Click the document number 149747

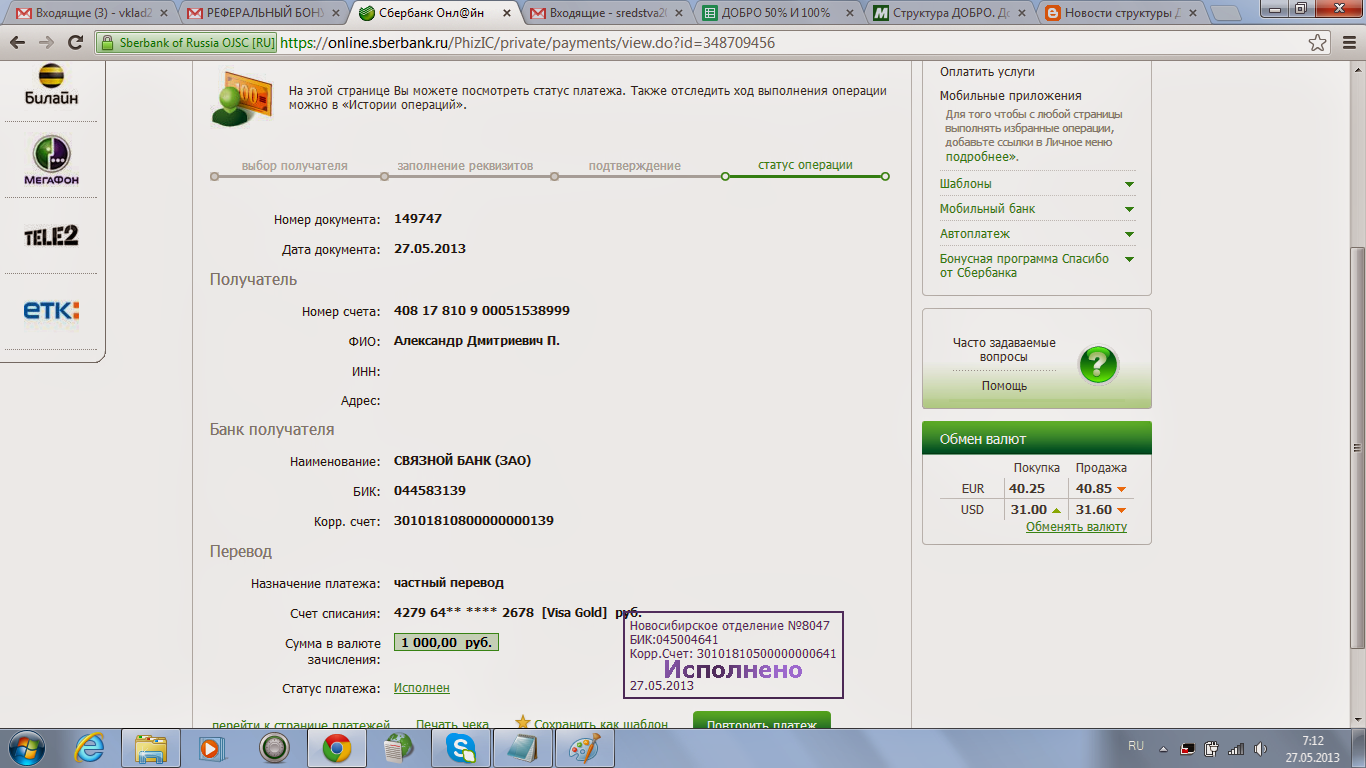pos(418,219)
